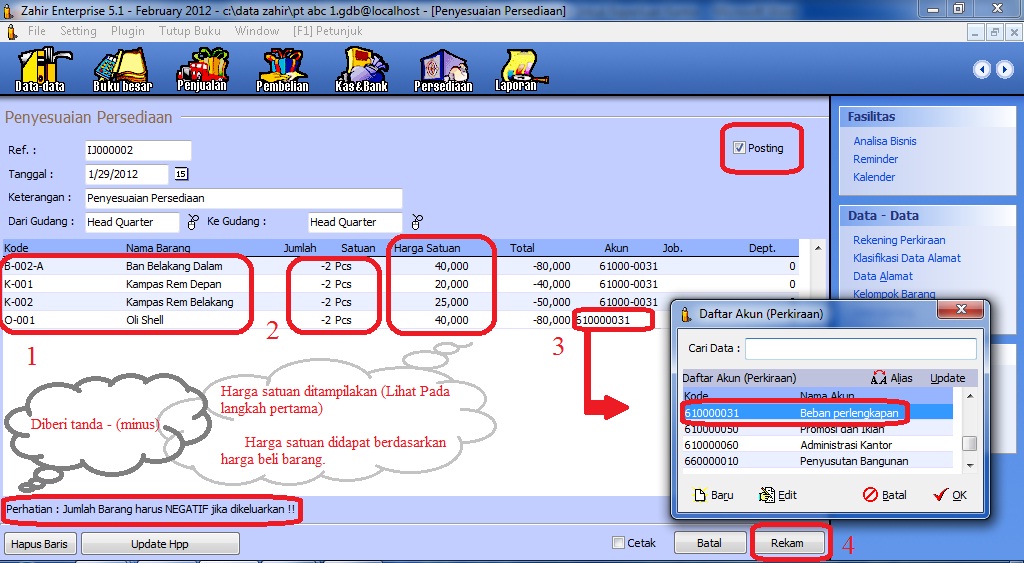Open the Ke Gudang warehouse lookup

click(417, 221)
